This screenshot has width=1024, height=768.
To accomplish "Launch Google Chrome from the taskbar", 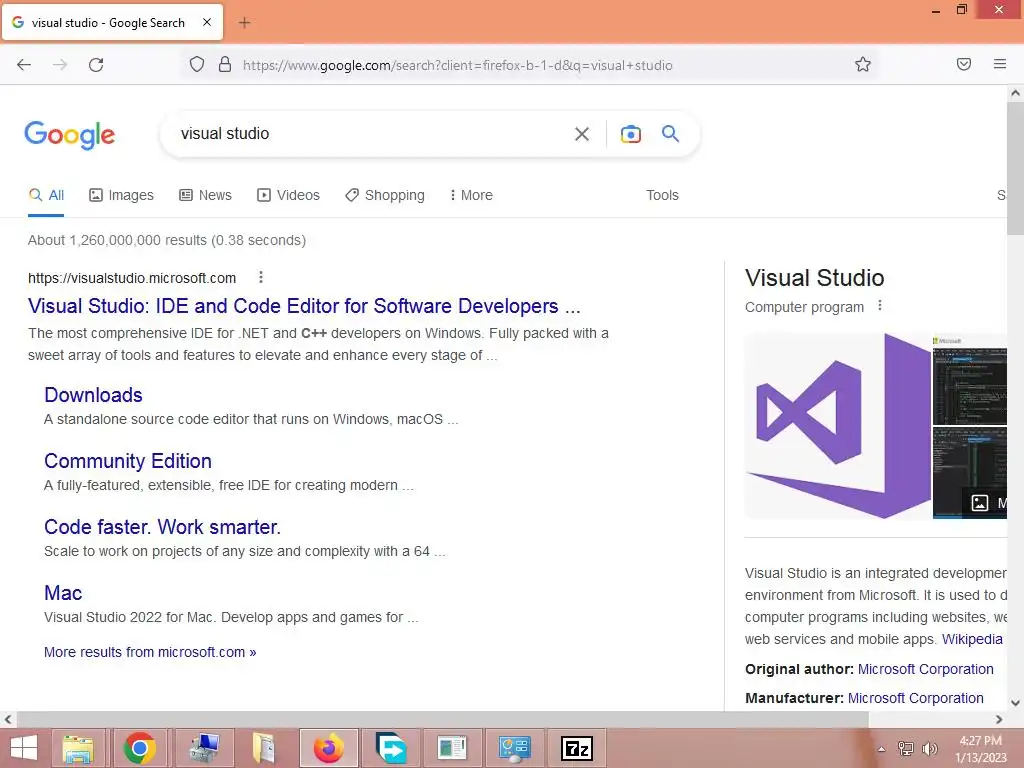I will (139, 748).
